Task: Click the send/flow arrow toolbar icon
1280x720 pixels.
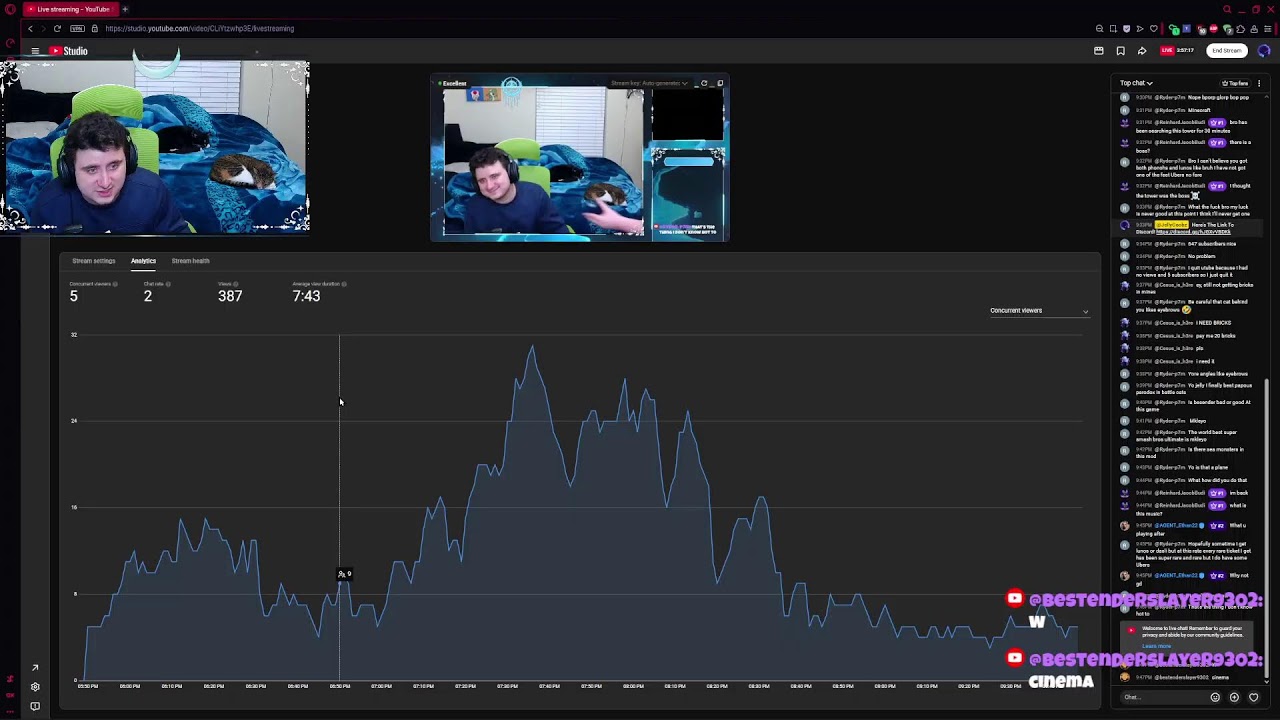Action: click(x=1139, y=28)
